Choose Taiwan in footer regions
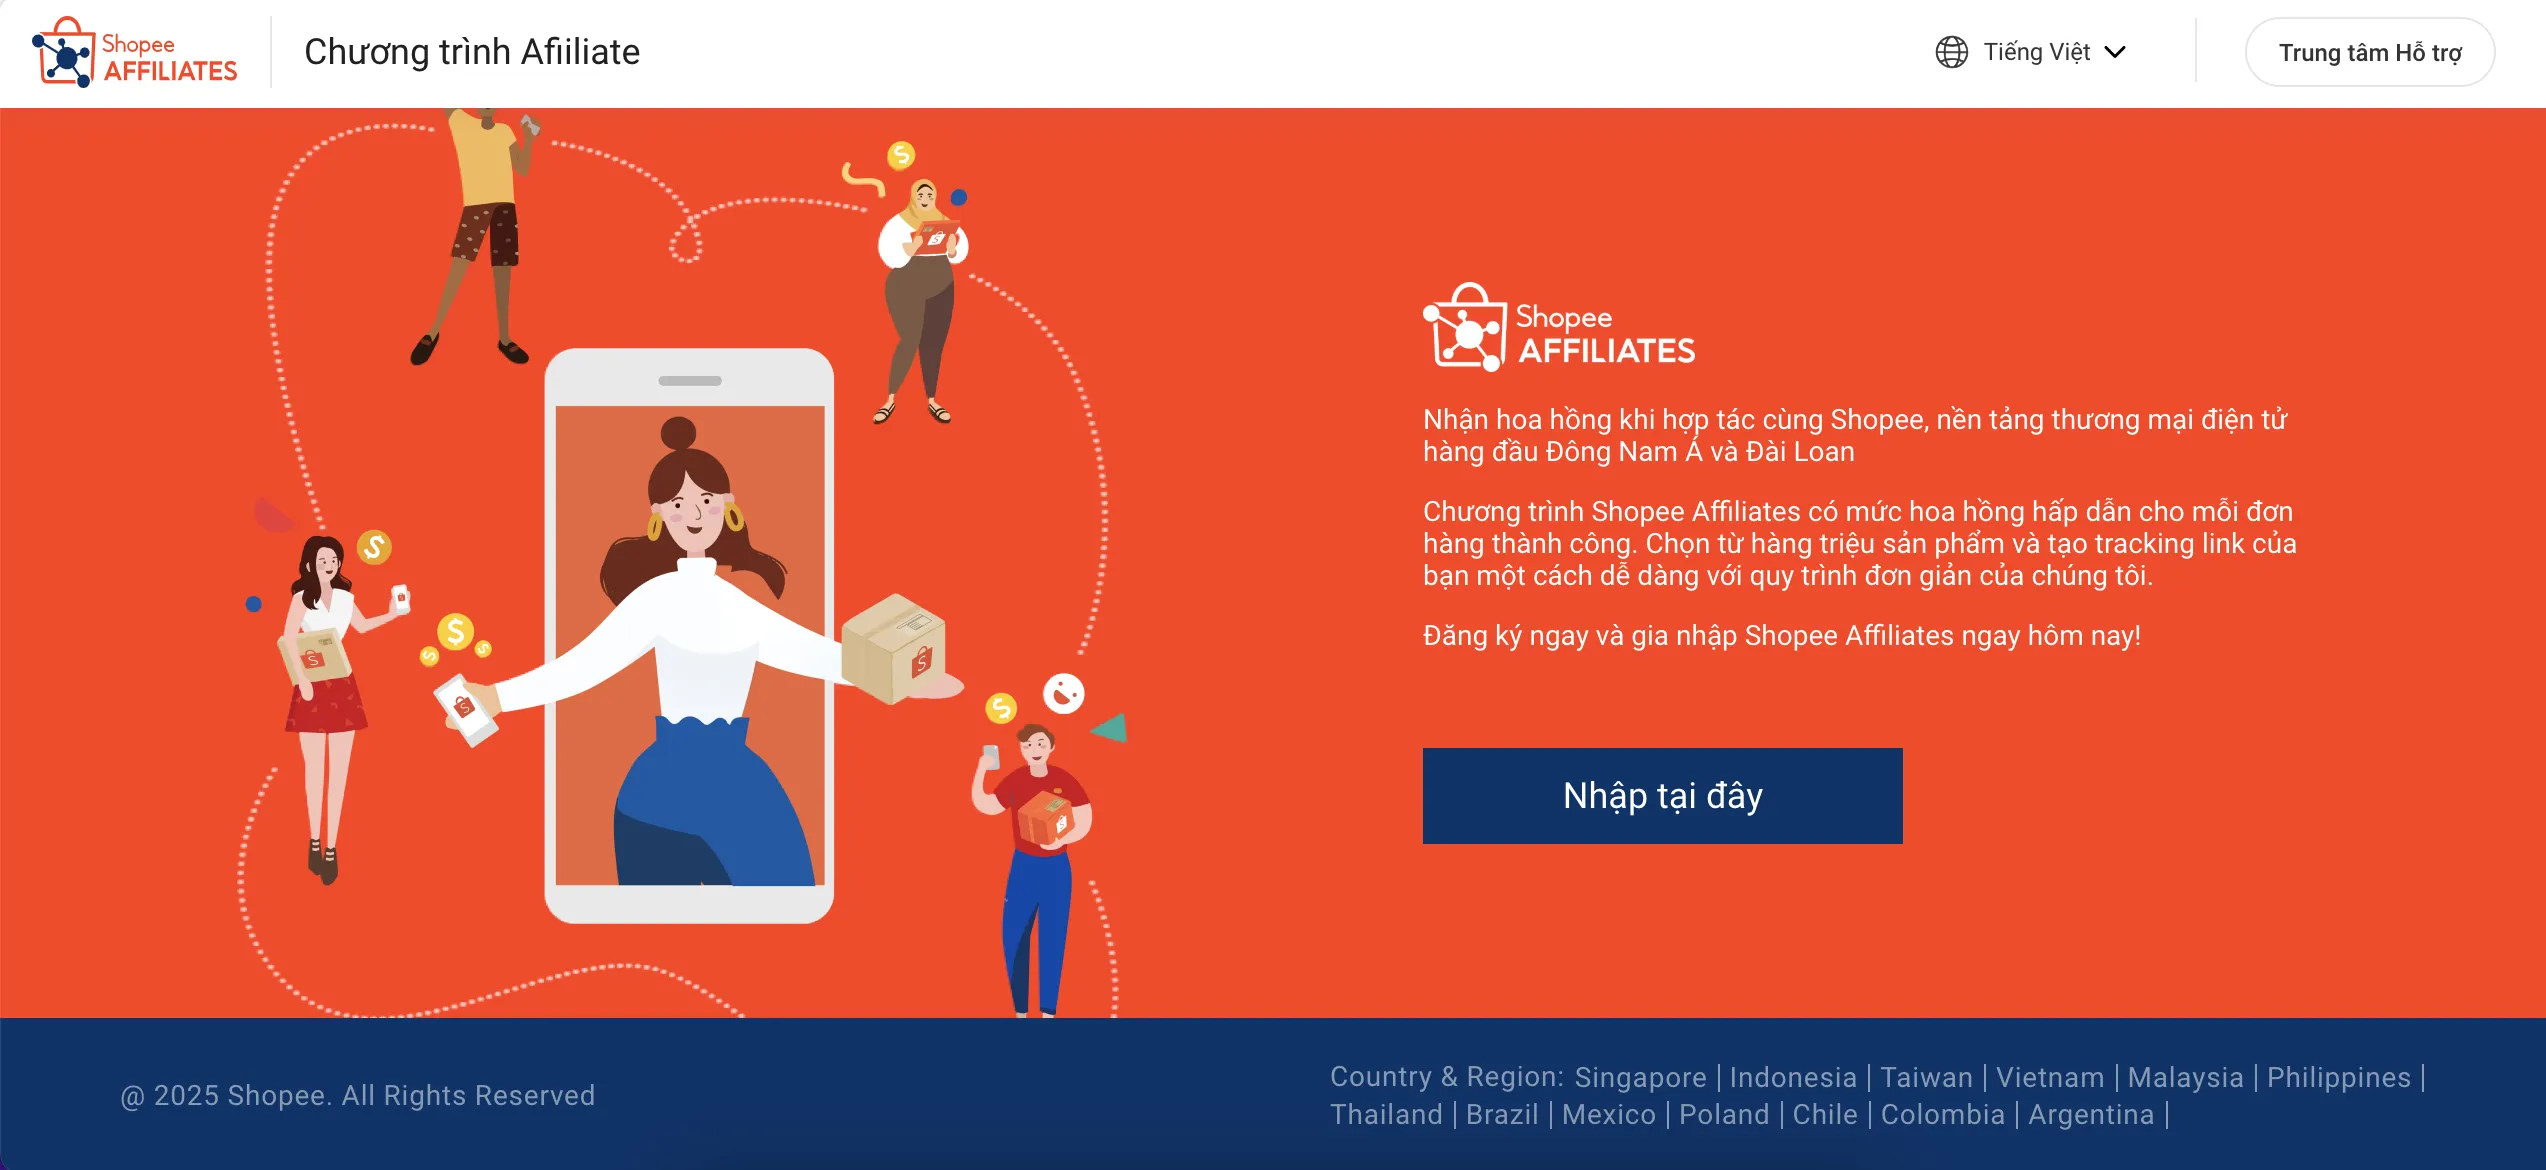The width and height of the screenshot is (2546, 1170). tap(1926, 1077)
